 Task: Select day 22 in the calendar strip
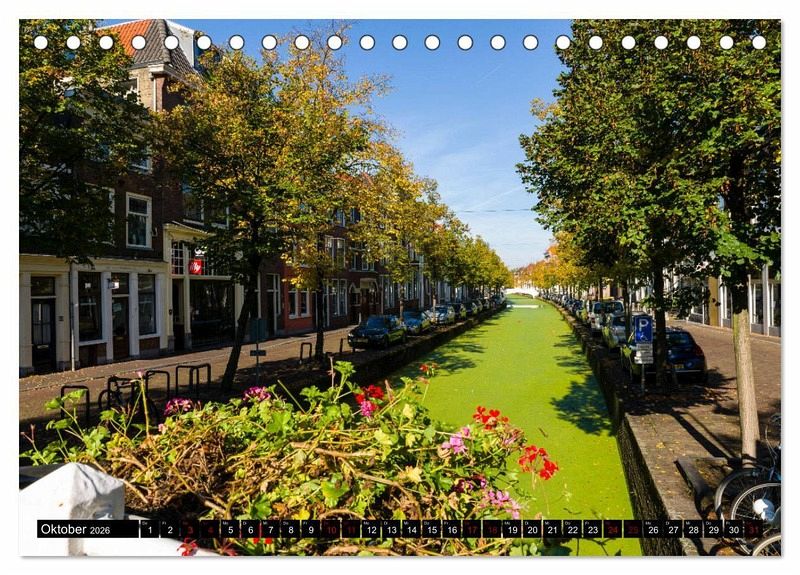[573, 529]
